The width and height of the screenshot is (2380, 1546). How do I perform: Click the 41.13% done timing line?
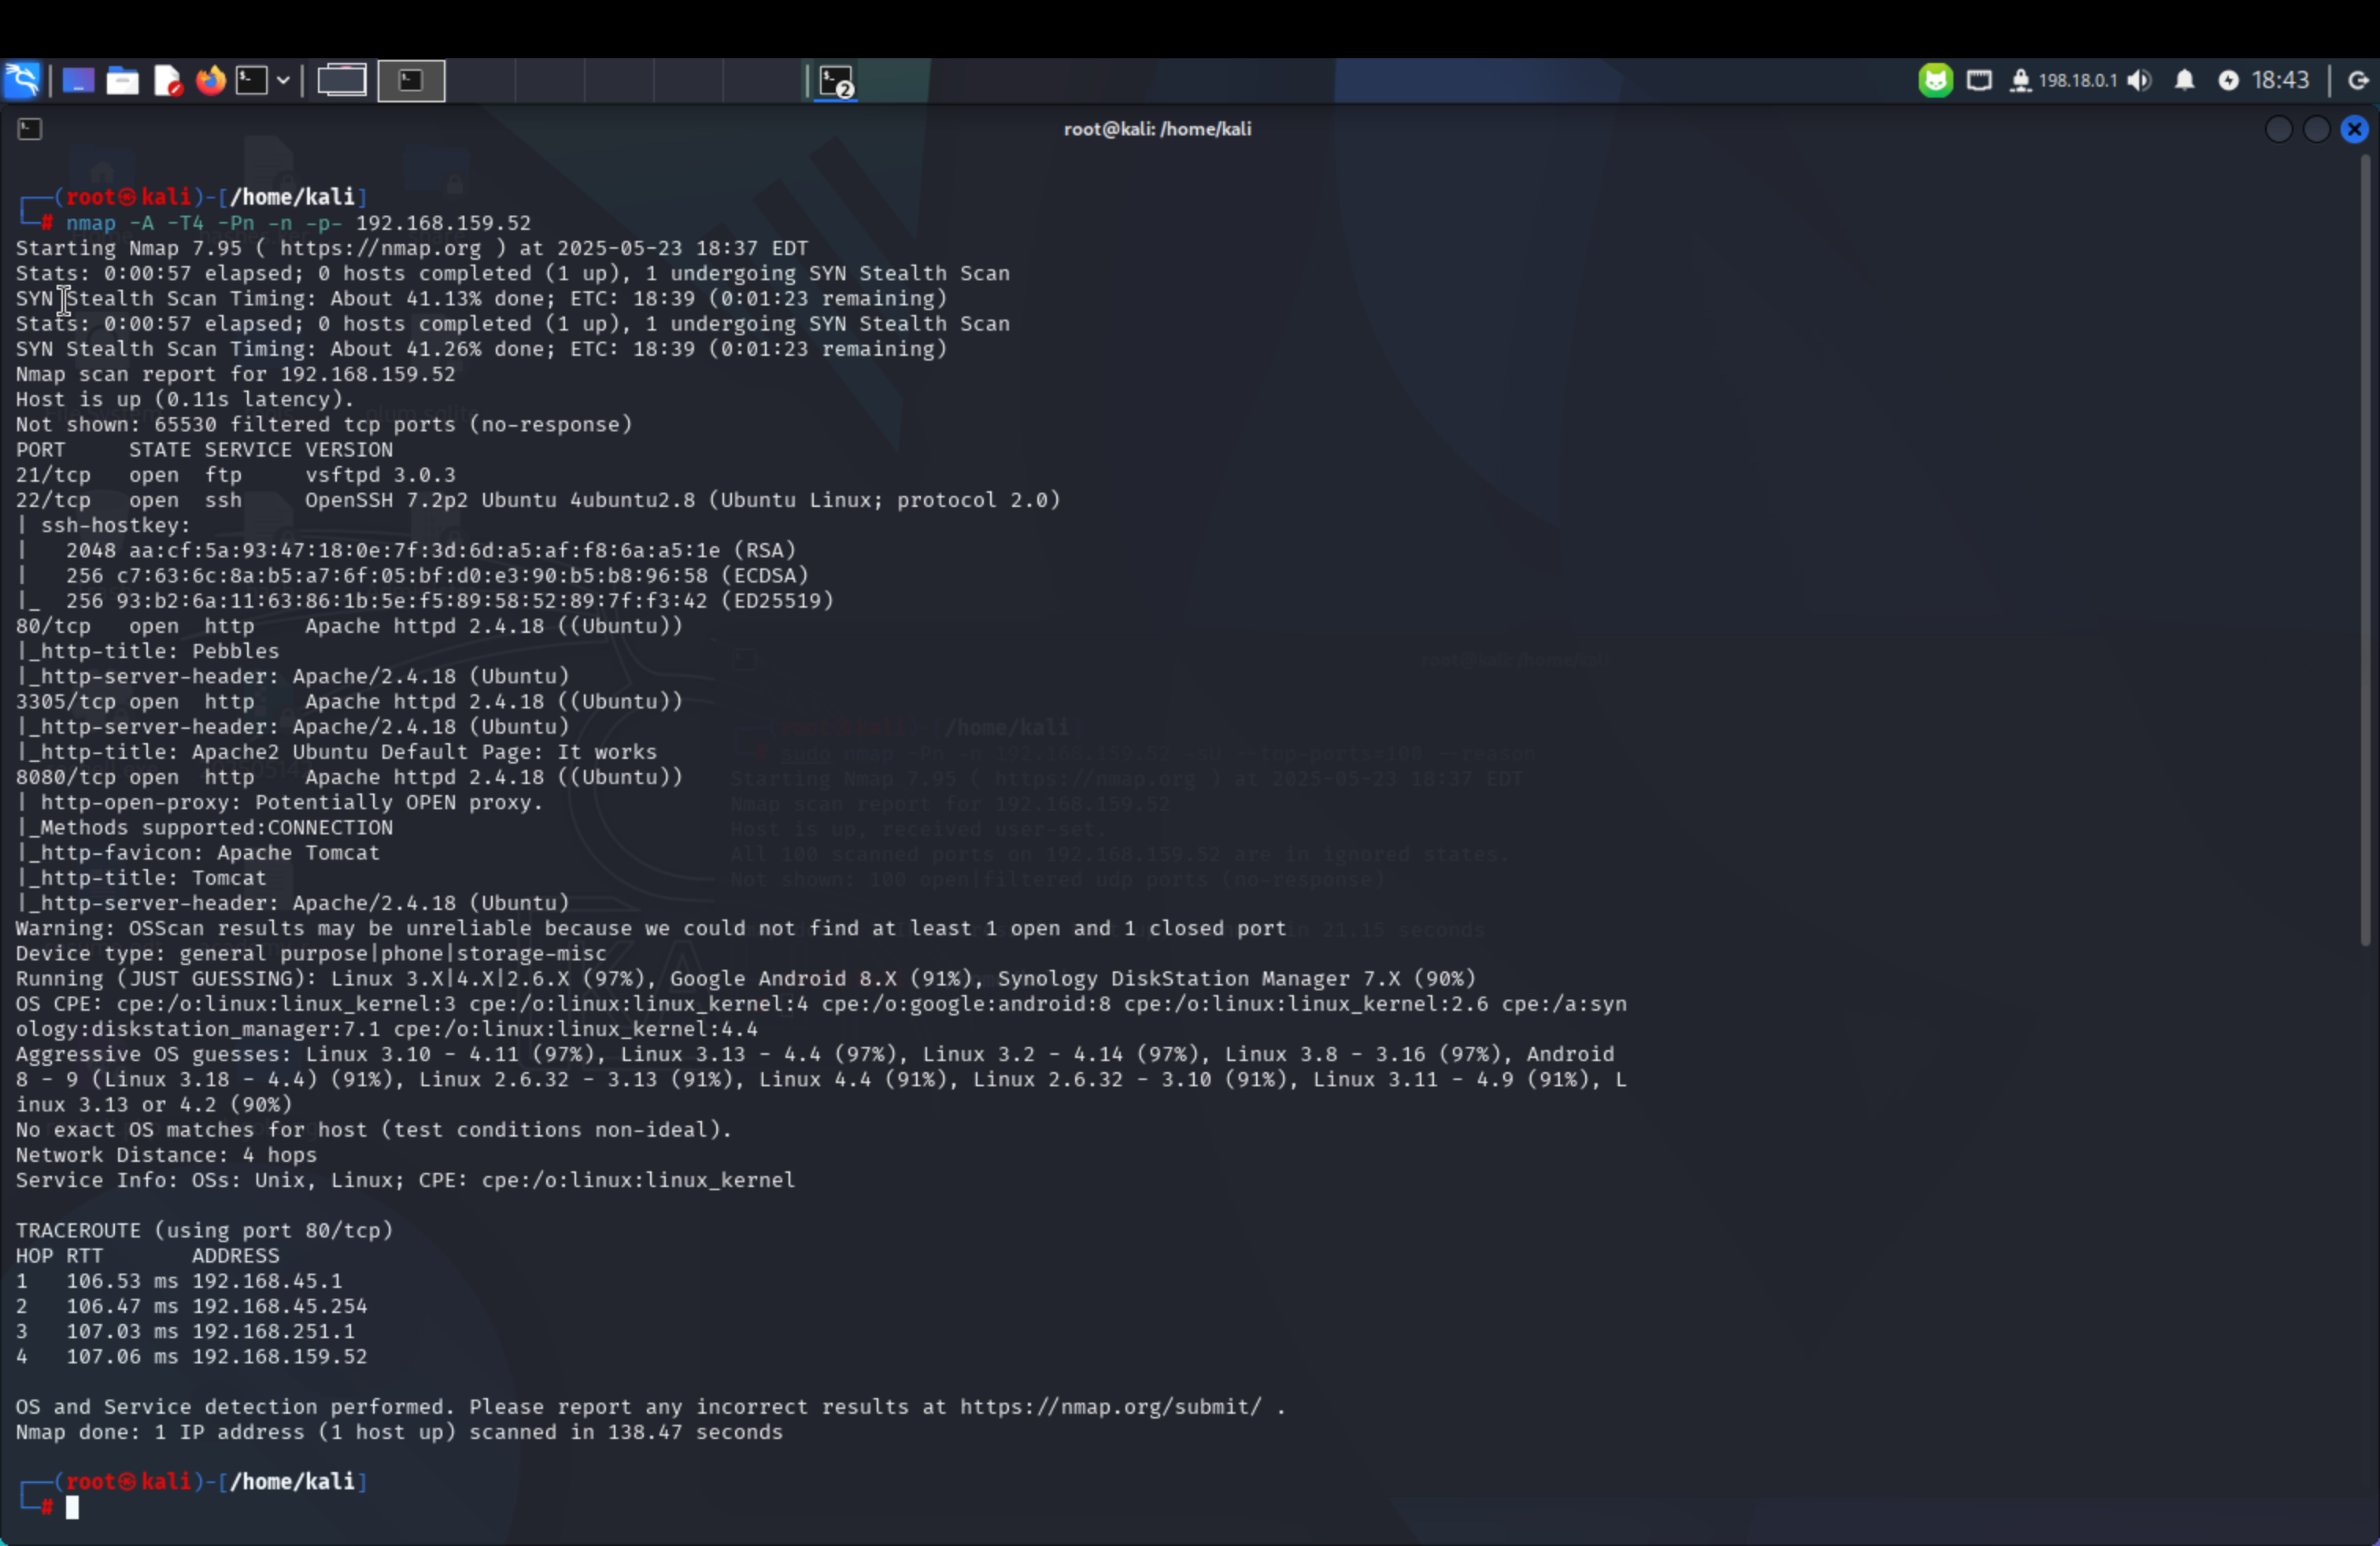(481, 298)
